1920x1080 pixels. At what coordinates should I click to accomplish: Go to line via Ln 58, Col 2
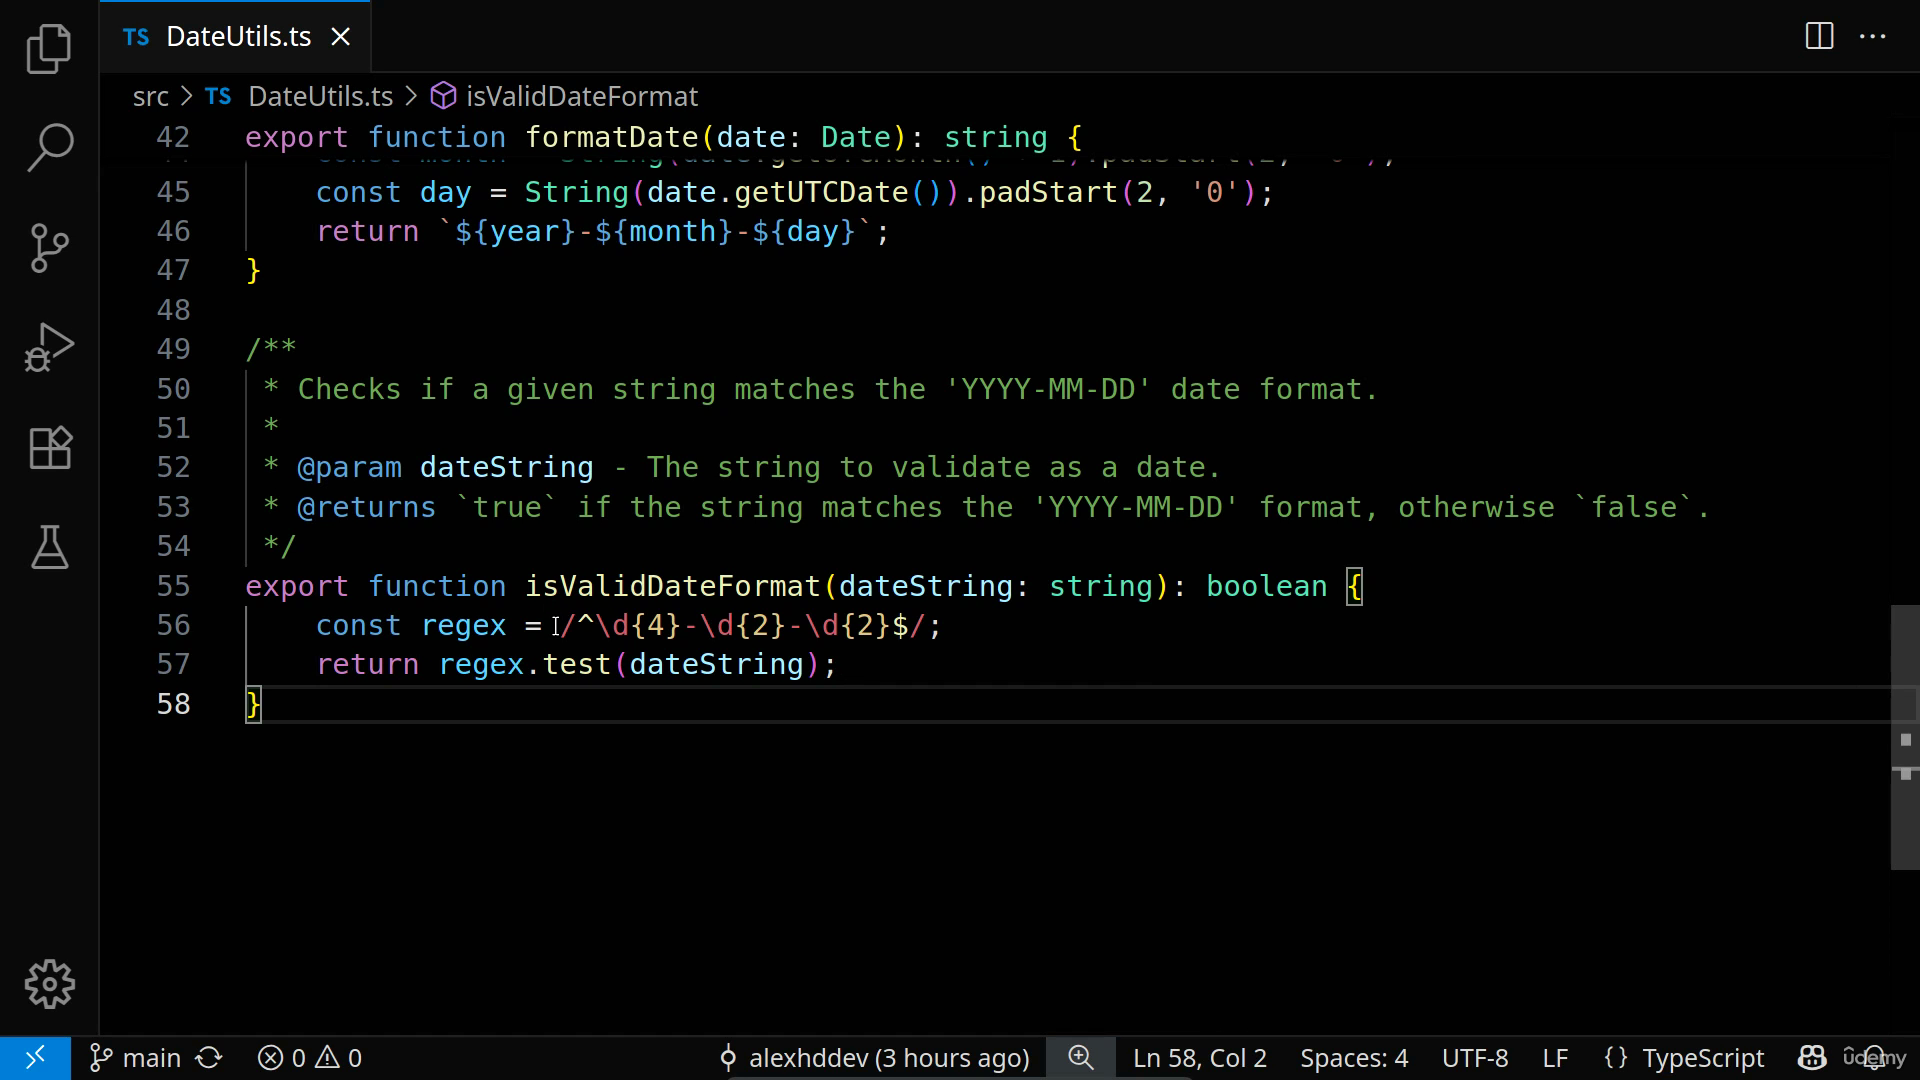[x=1199, y=1058]
